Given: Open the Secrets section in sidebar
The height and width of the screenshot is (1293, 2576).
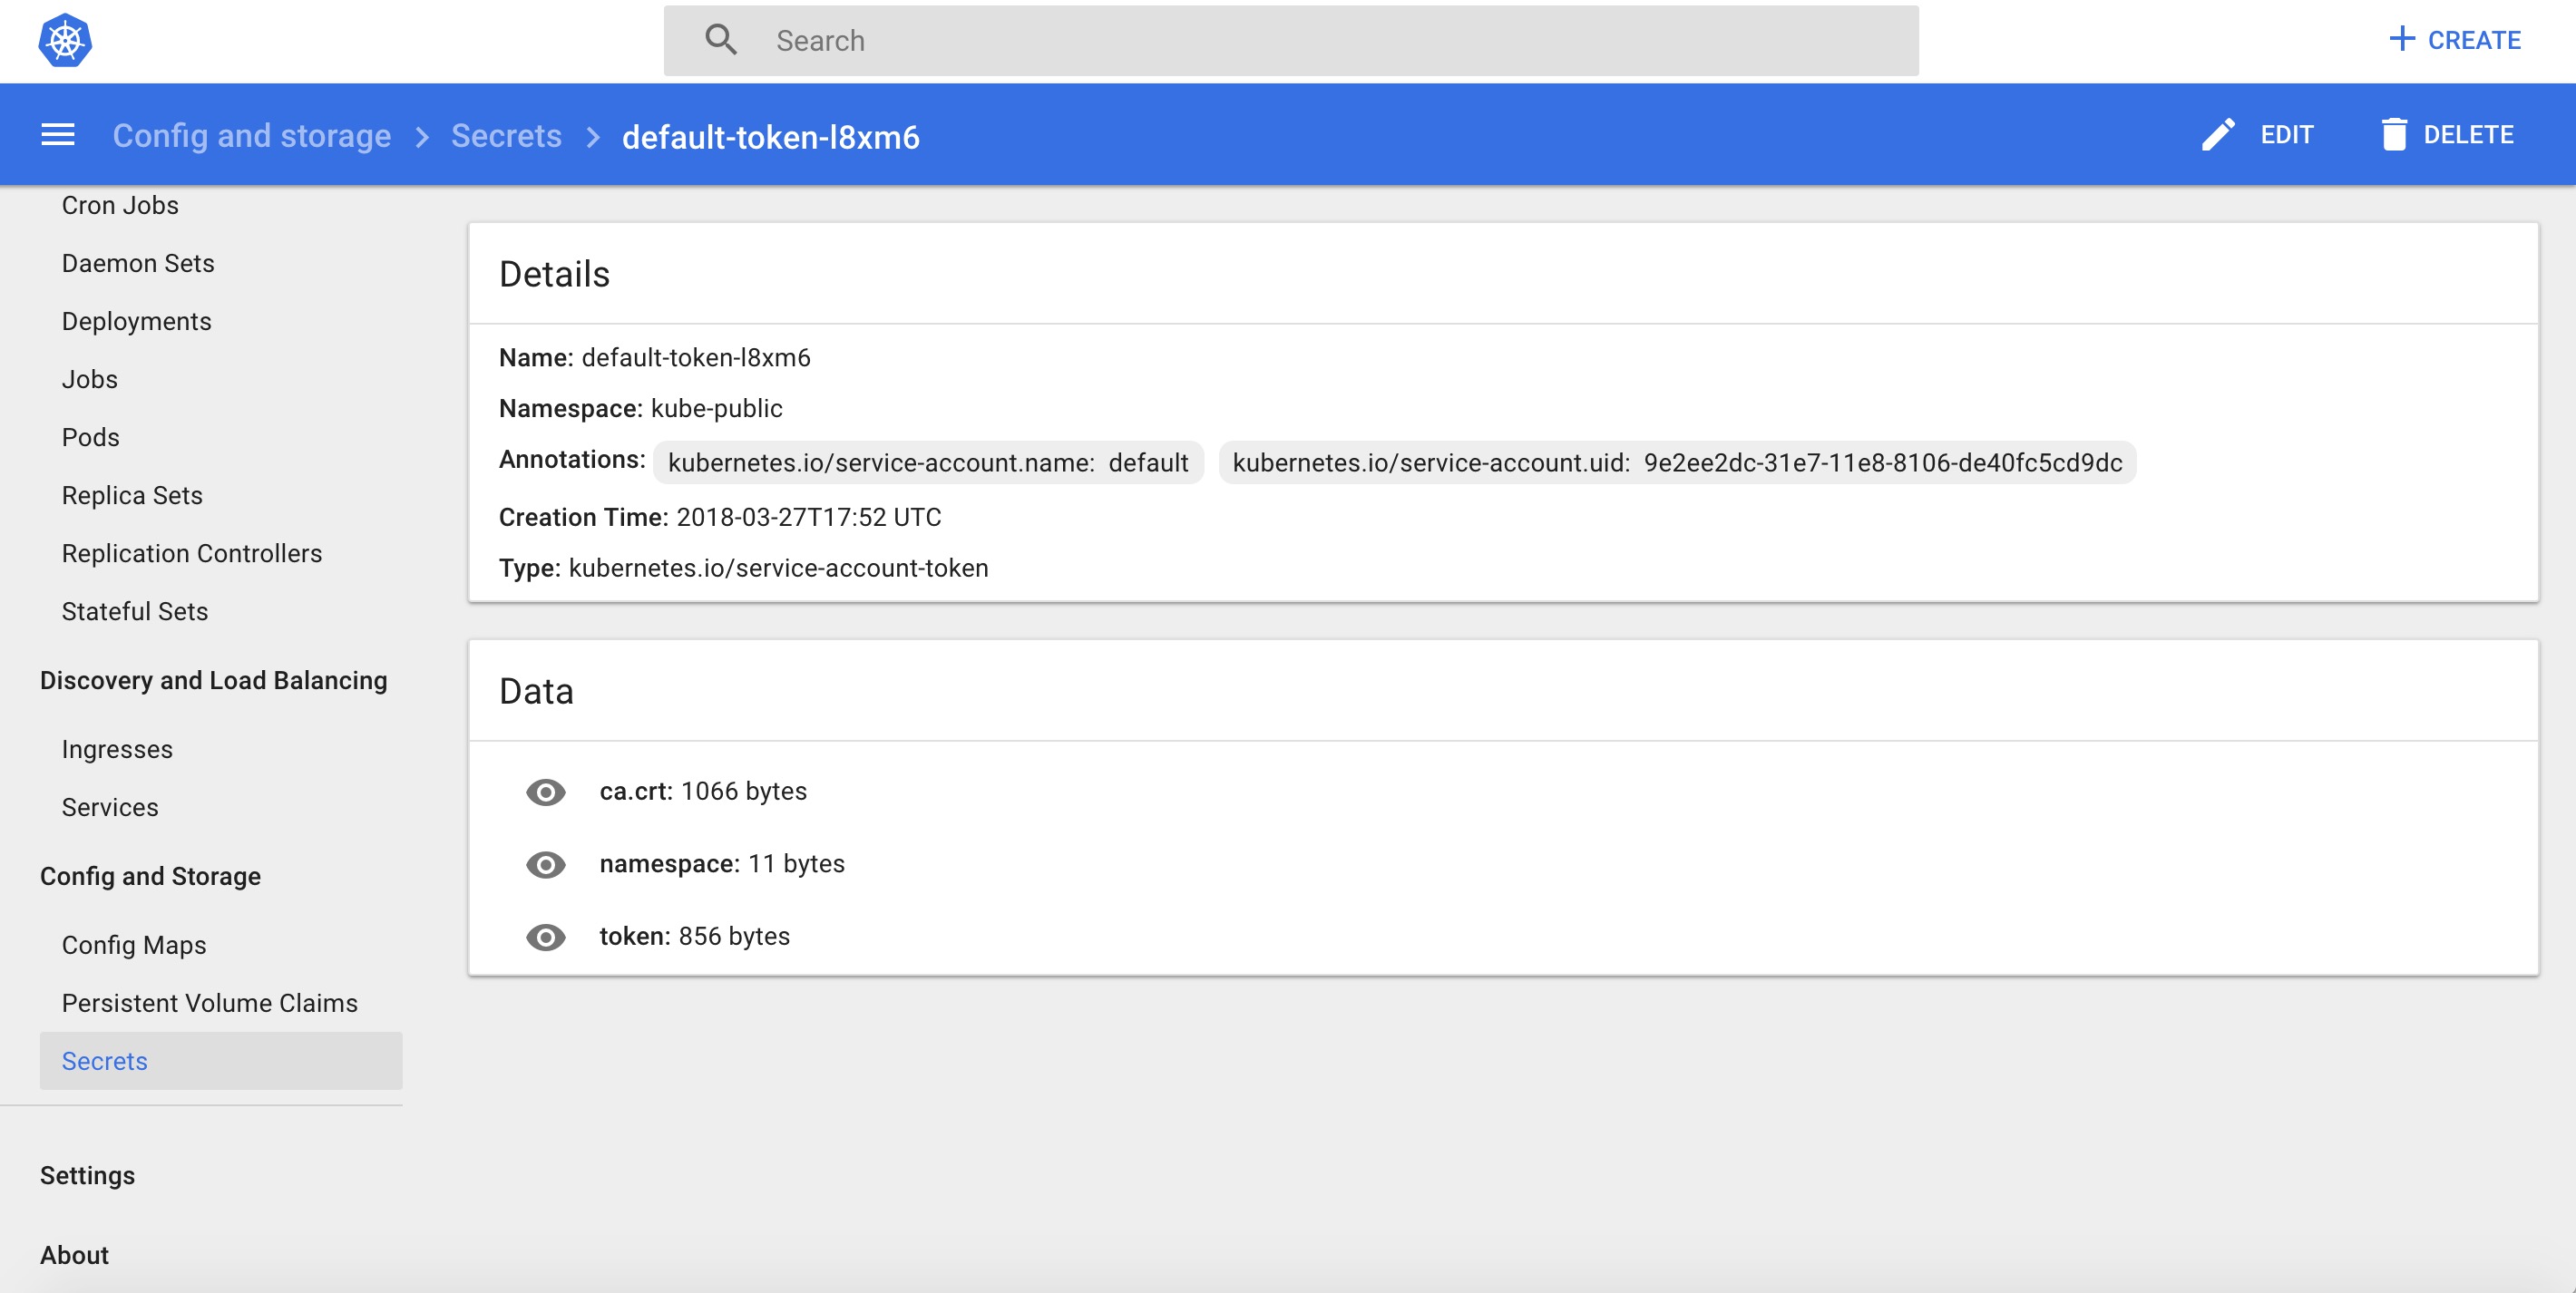Looking at the screenshot, I should (104, 1061).
